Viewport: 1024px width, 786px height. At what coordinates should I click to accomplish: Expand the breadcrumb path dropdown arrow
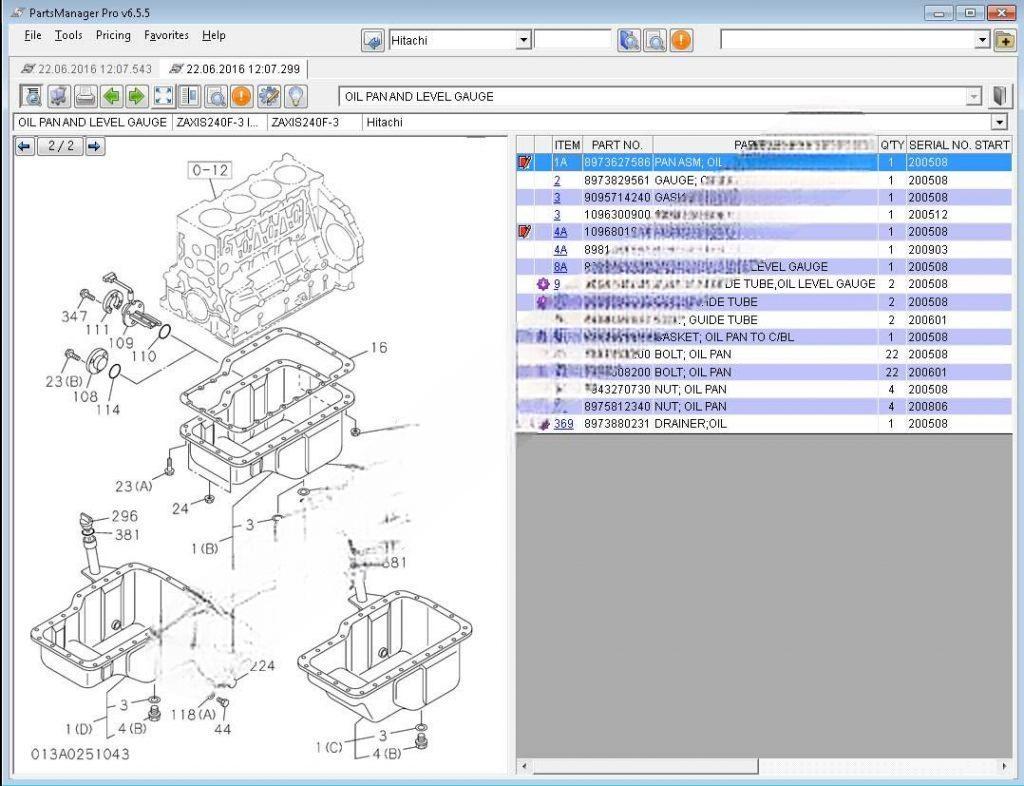[x=998, y=122]
